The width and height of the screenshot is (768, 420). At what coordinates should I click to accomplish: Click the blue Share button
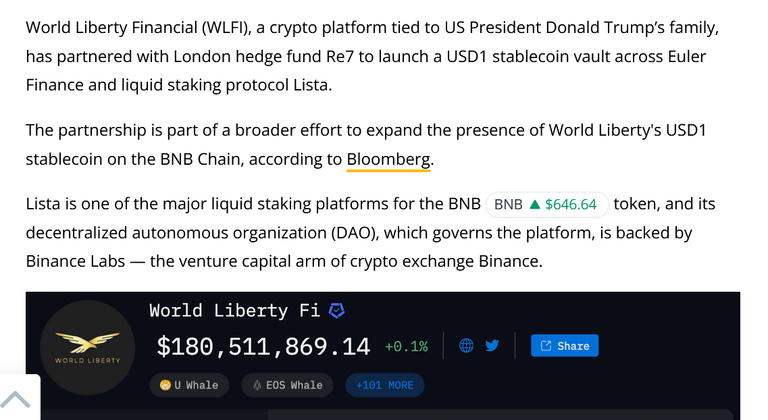(565, 346)
